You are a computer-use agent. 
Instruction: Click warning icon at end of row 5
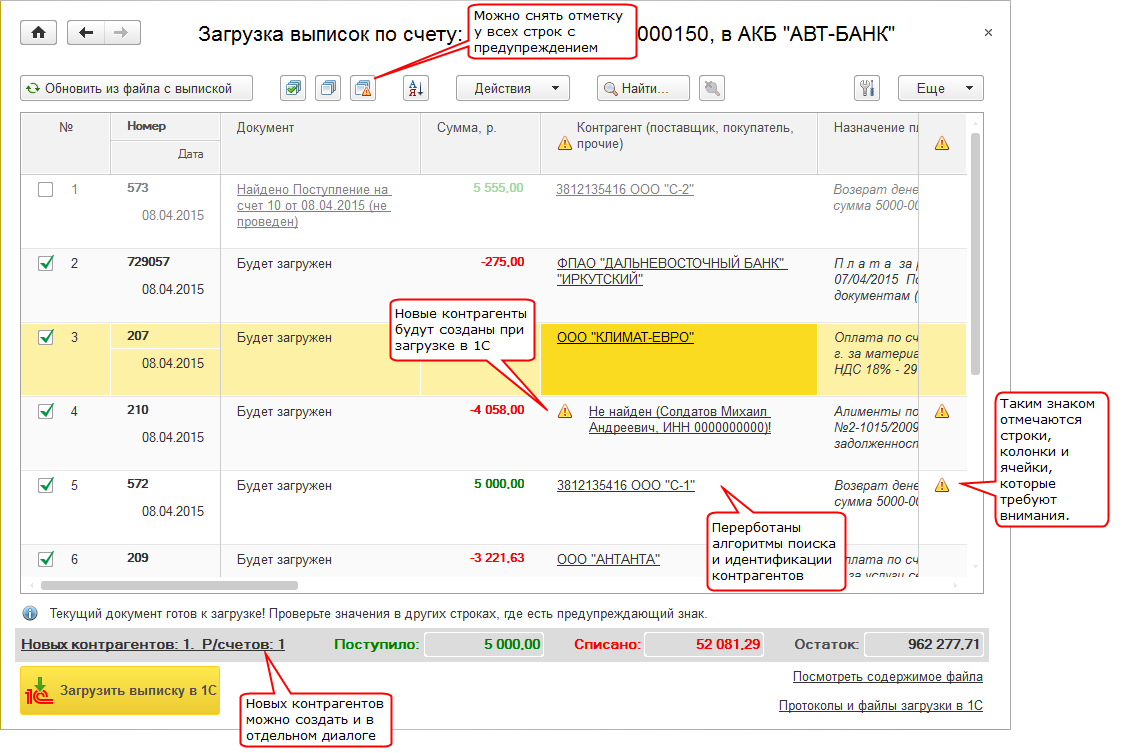pyautogui.click(x=942, y=485)
